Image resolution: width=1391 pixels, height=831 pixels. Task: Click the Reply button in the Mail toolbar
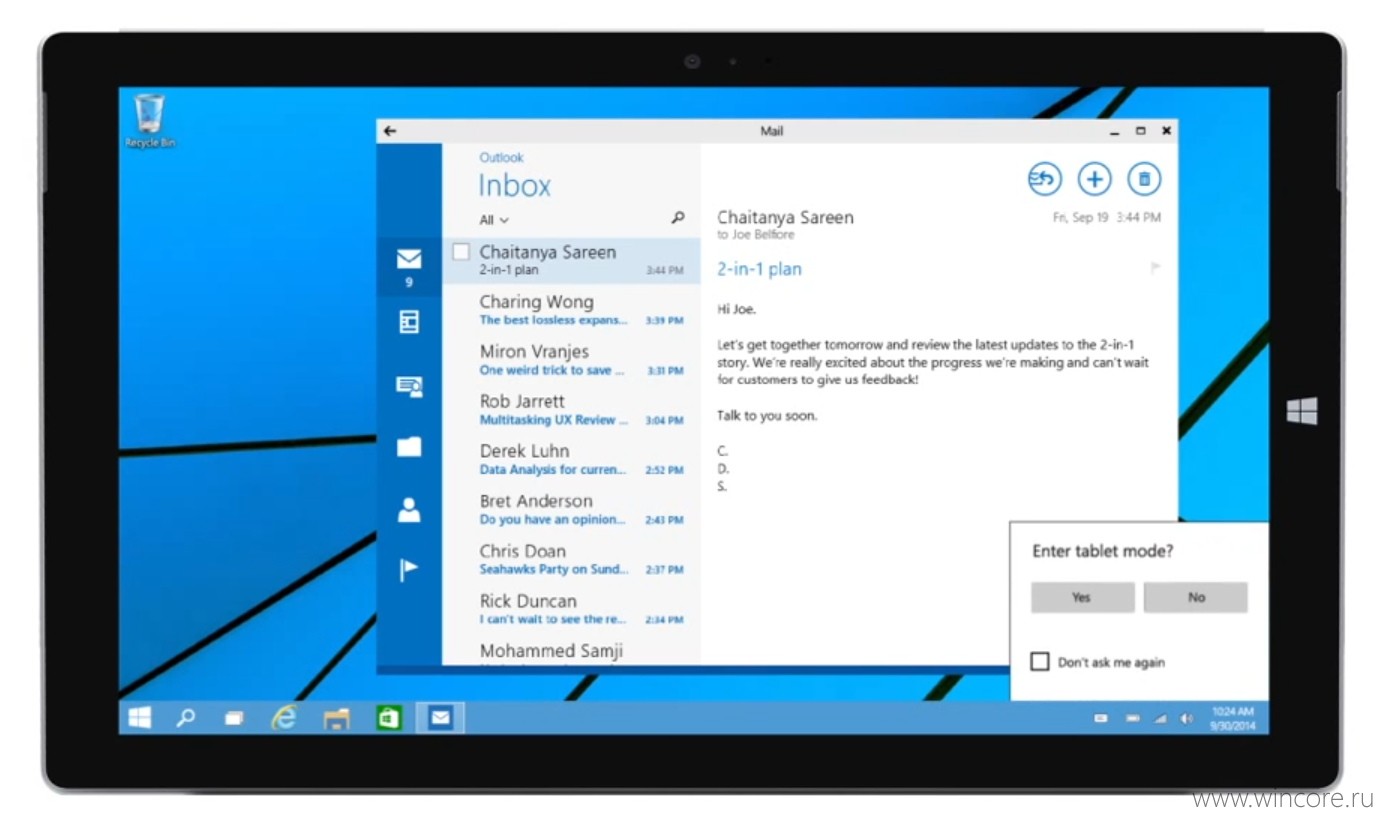[1045, 179]
